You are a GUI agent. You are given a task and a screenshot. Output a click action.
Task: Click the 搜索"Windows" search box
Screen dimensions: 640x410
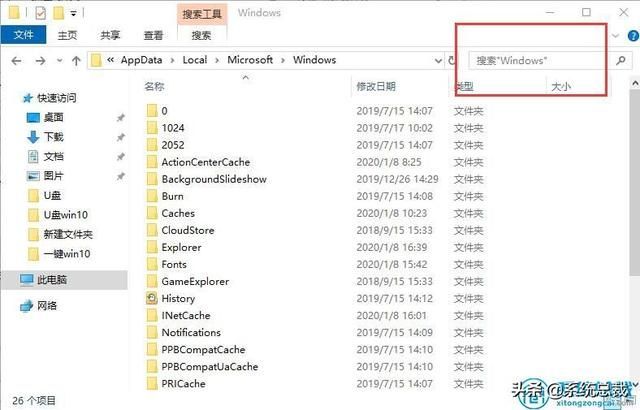click(x=539, y=61)
